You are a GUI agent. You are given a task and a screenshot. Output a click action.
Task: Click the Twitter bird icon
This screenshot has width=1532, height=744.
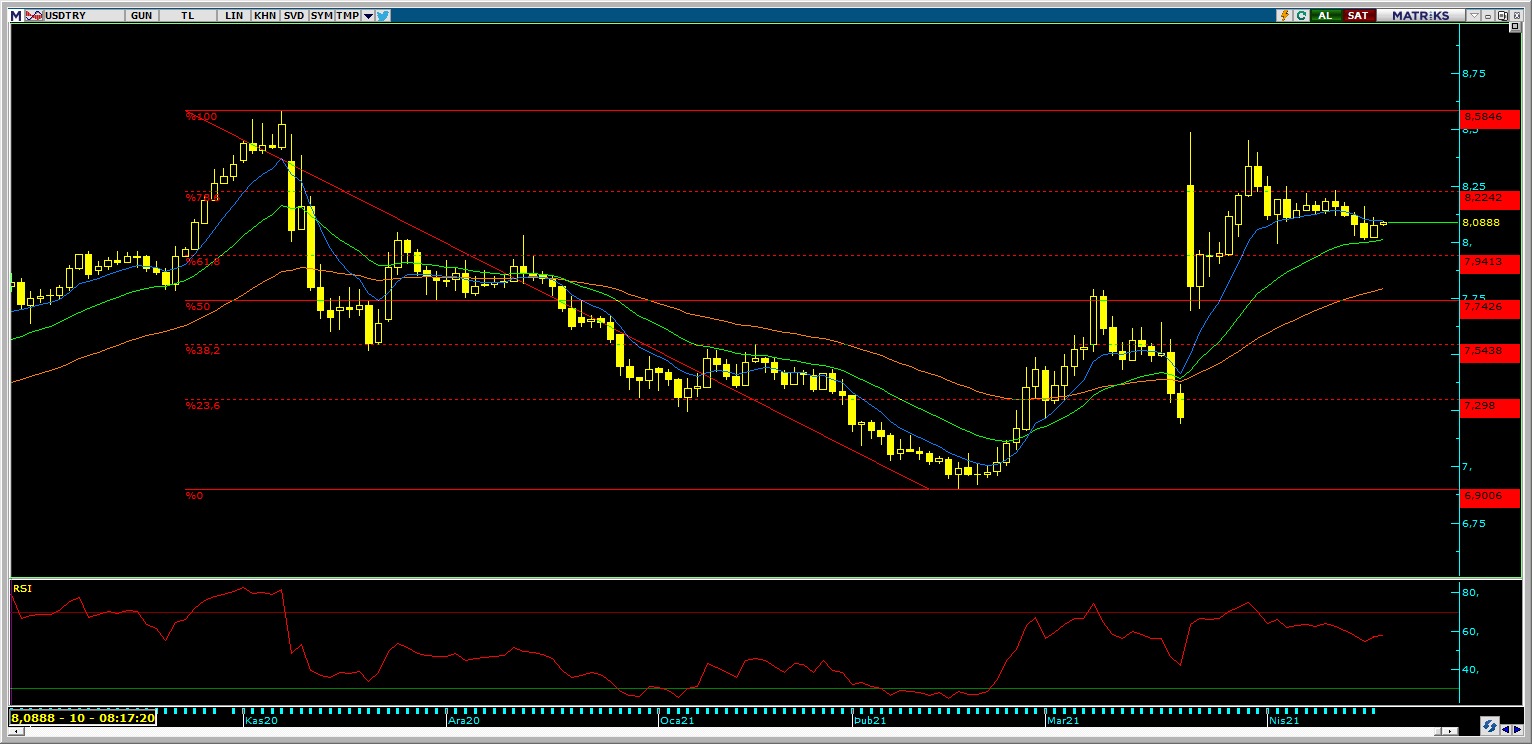(x=383, y=16)
